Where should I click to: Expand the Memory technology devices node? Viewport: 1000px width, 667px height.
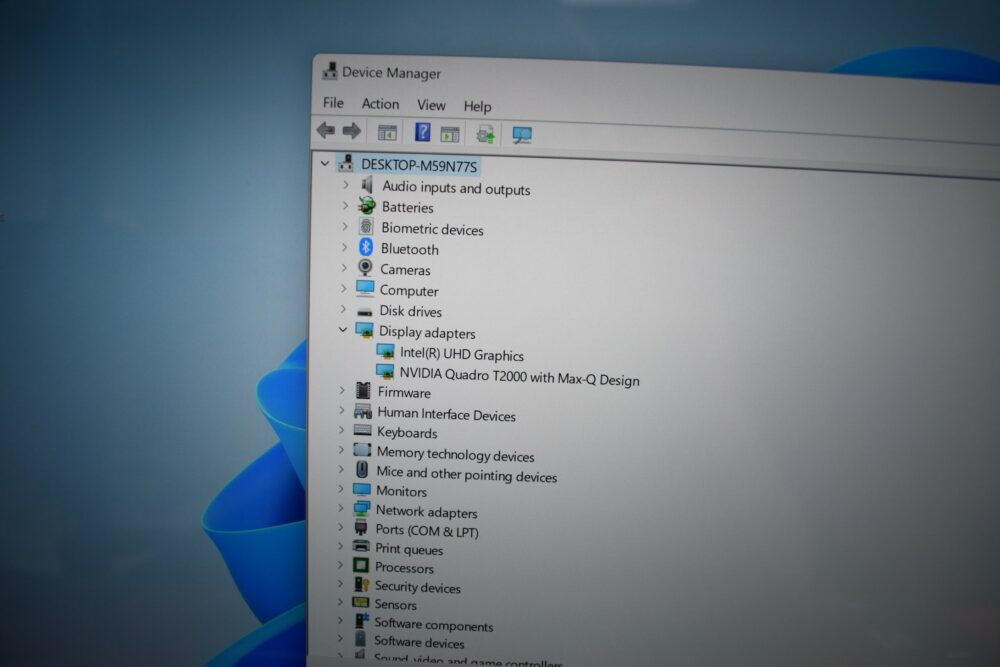(341, 450)
